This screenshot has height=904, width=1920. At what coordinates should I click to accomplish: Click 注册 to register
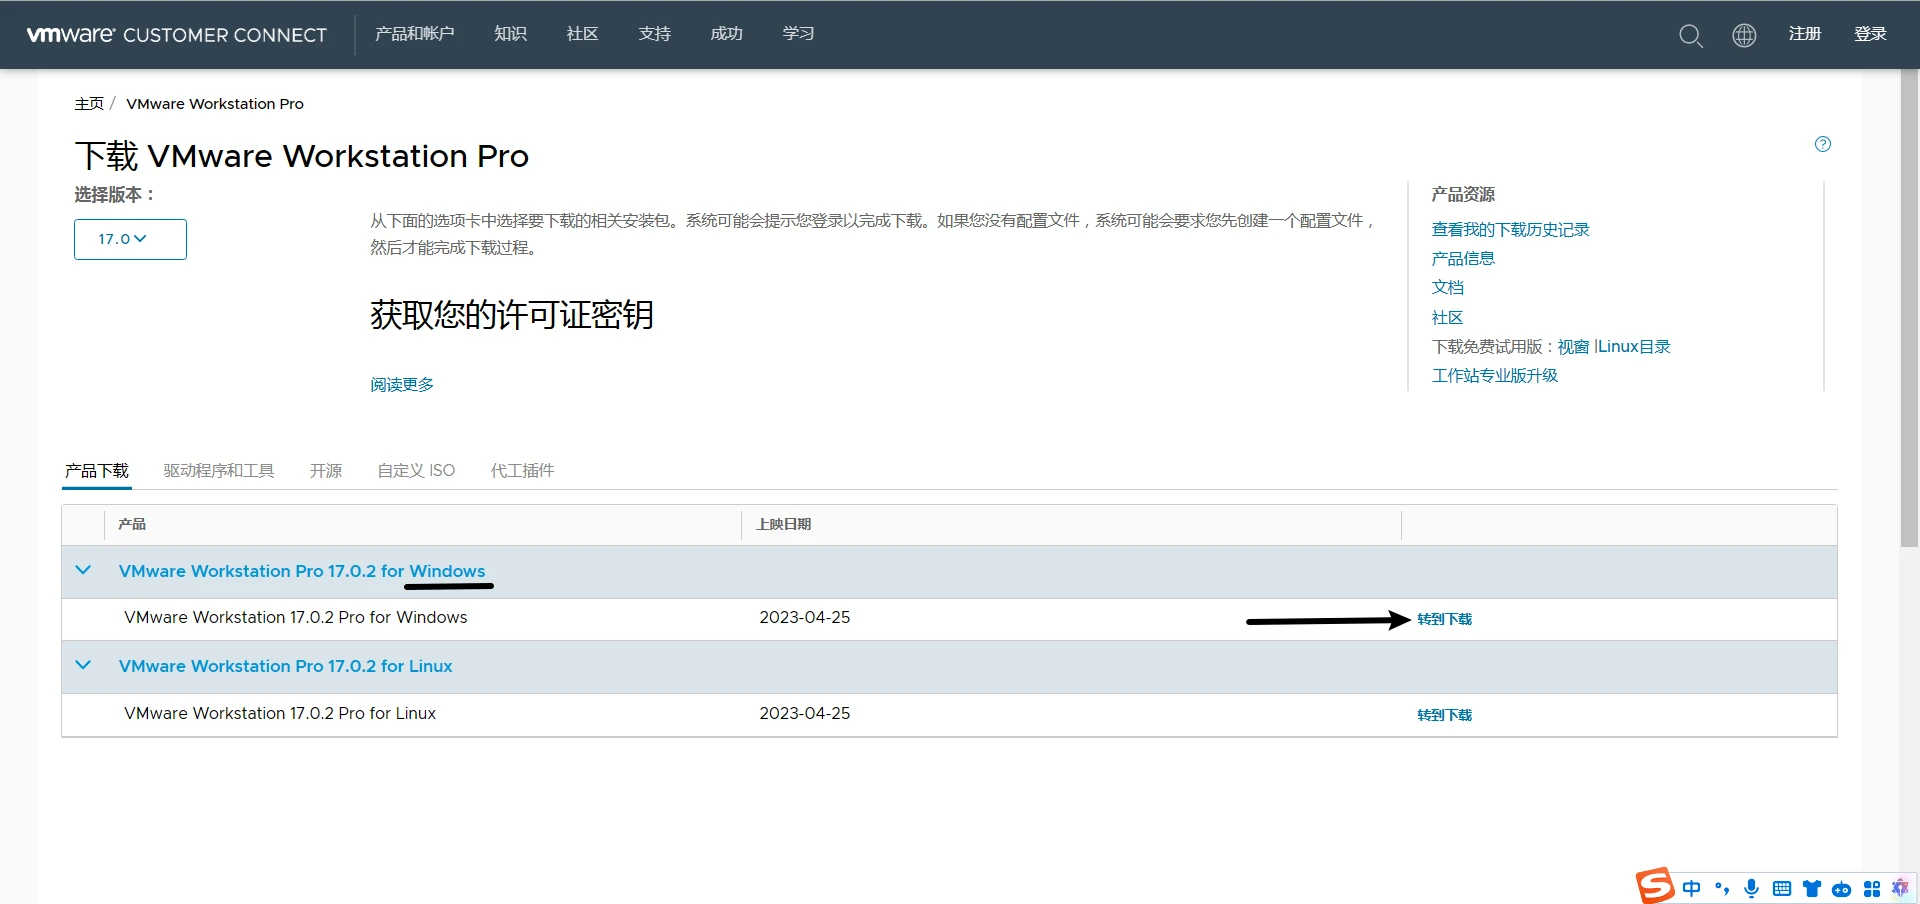[1805, 34]
